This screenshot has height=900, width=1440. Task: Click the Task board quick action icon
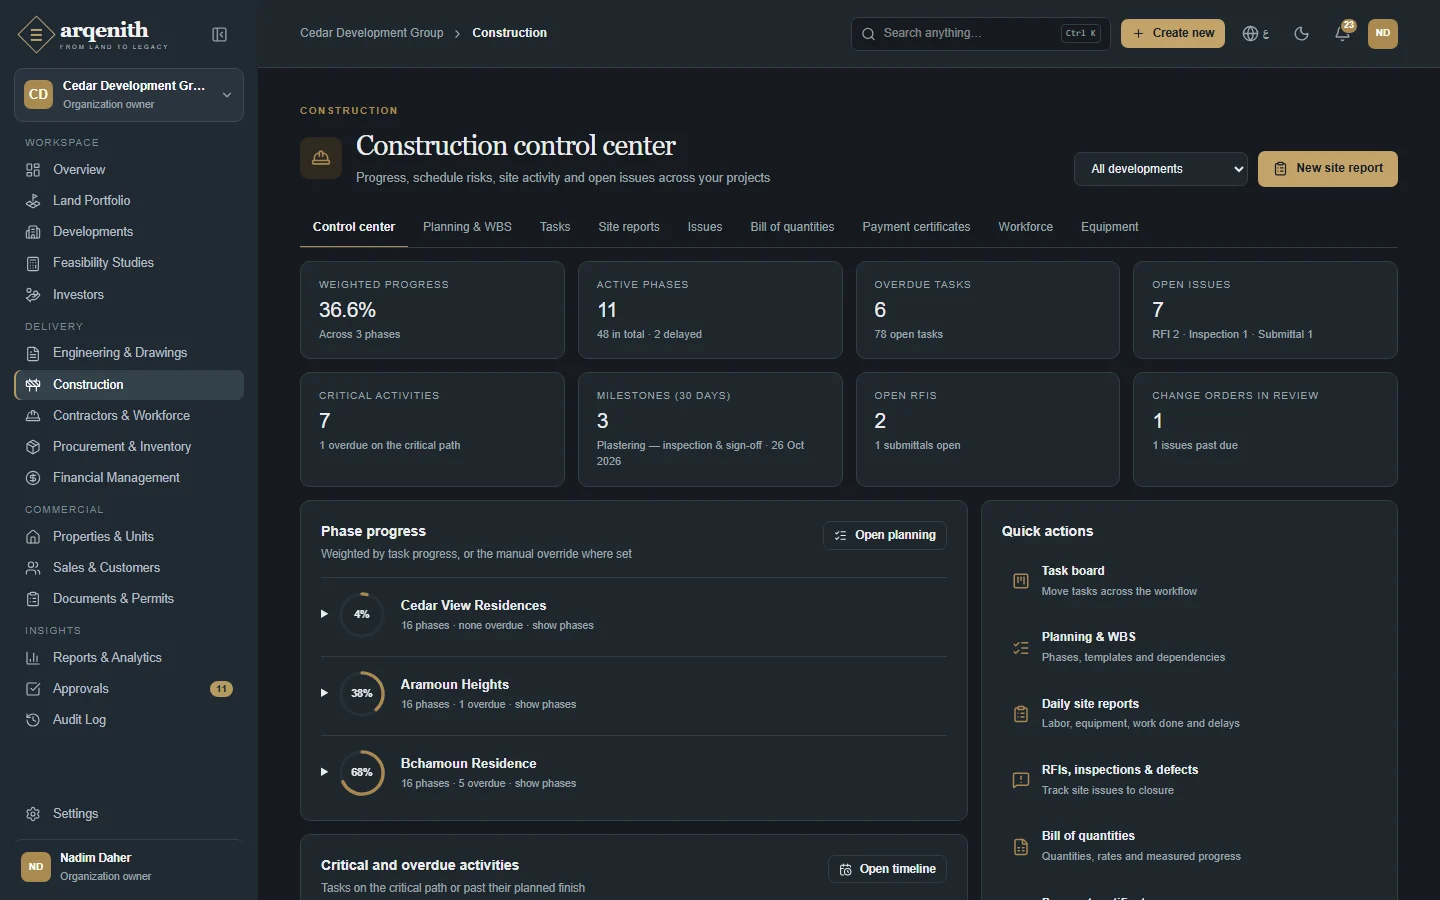tap(1021, 581)
